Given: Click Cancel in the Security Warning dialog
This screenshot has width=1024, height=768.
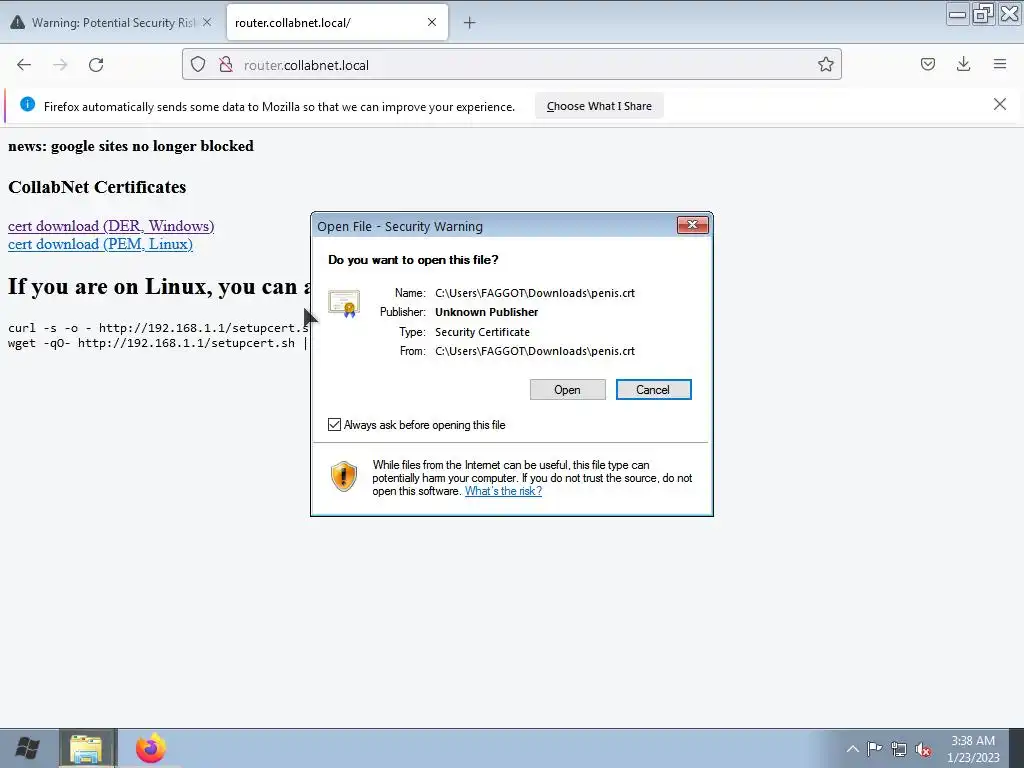Looking at the screenshot, I should click(653, 390).
